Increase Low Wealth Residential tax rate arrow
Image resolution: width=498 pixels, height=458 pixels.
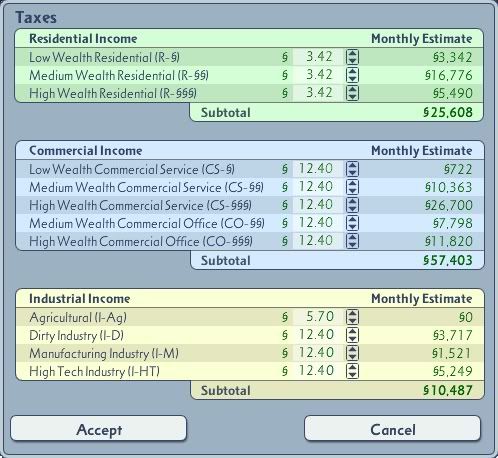[352, 53]
